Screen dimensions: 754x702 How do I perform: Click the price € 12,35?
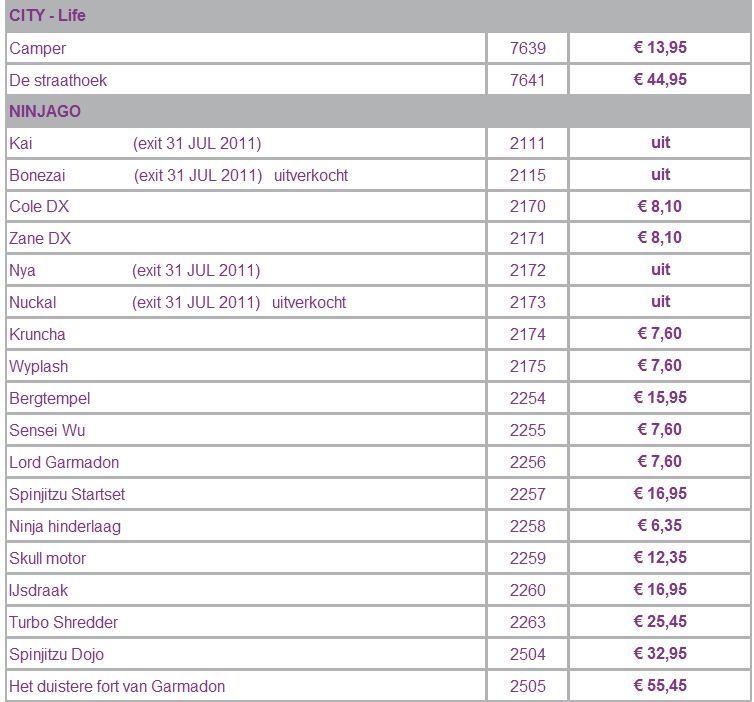(660, 557)
